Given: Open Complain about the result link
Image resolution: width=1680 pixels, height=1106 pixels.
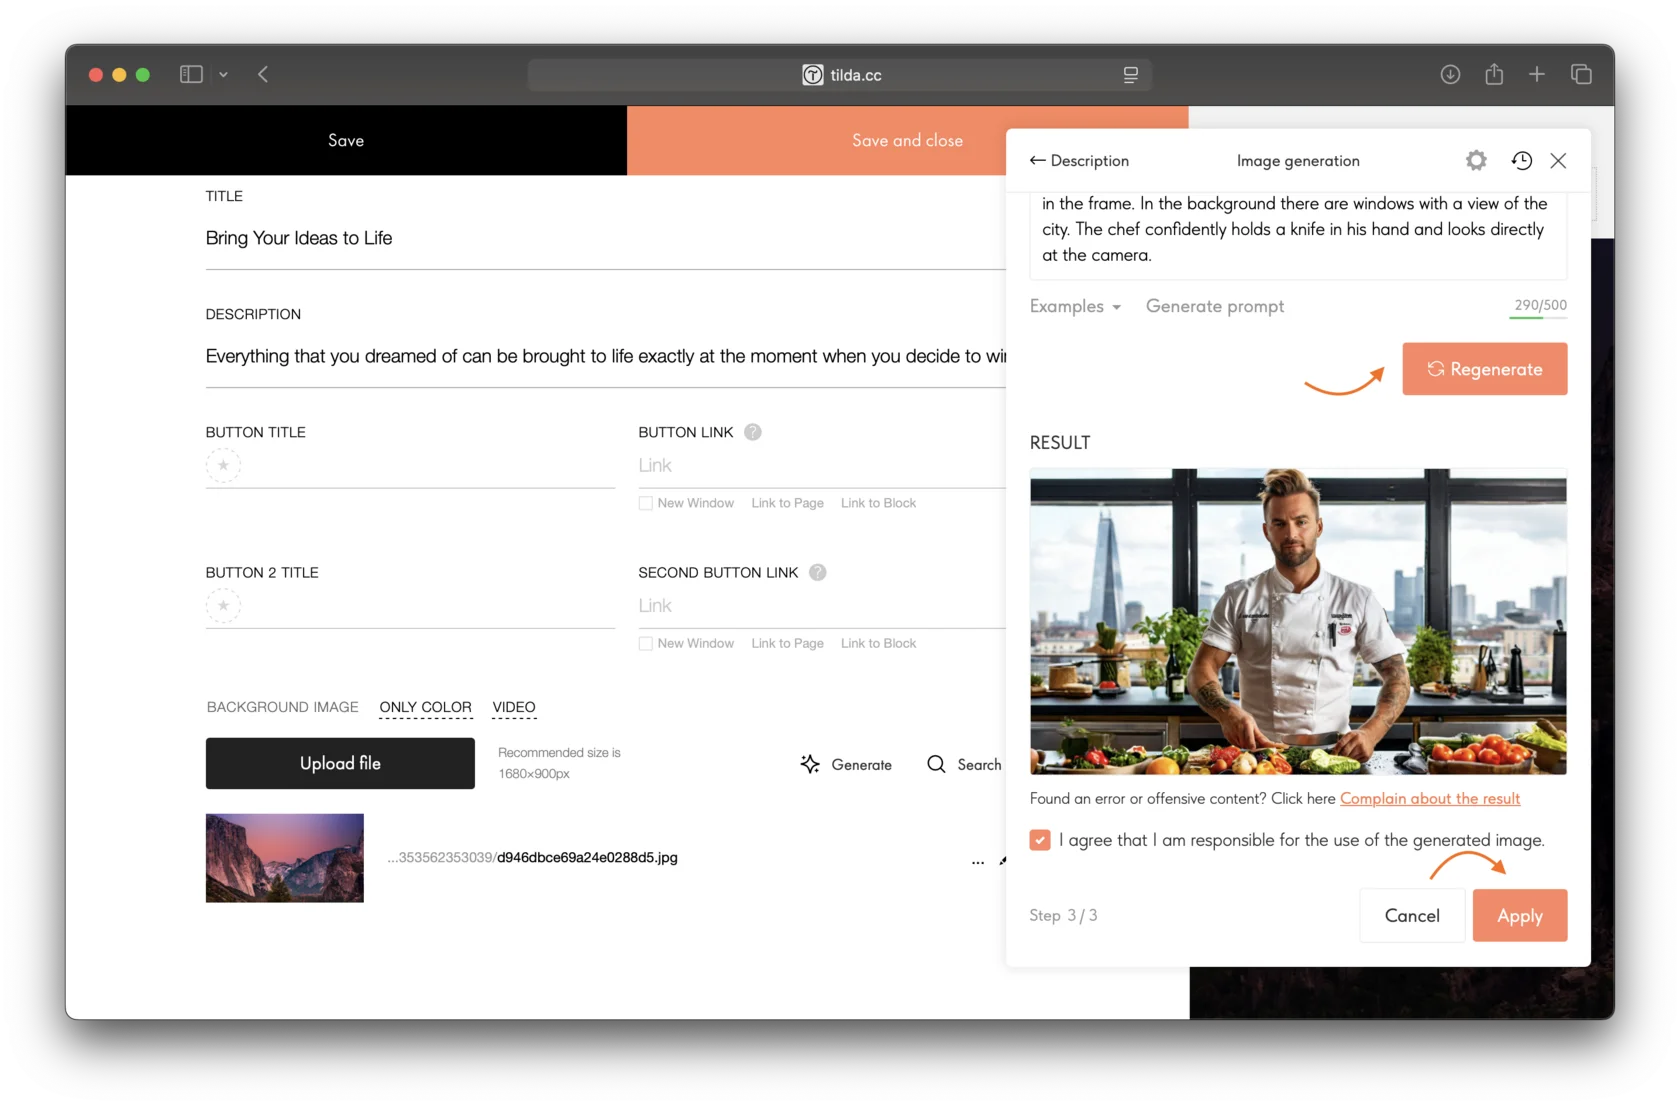Looking at the screenshot, I should point(1430,798).
